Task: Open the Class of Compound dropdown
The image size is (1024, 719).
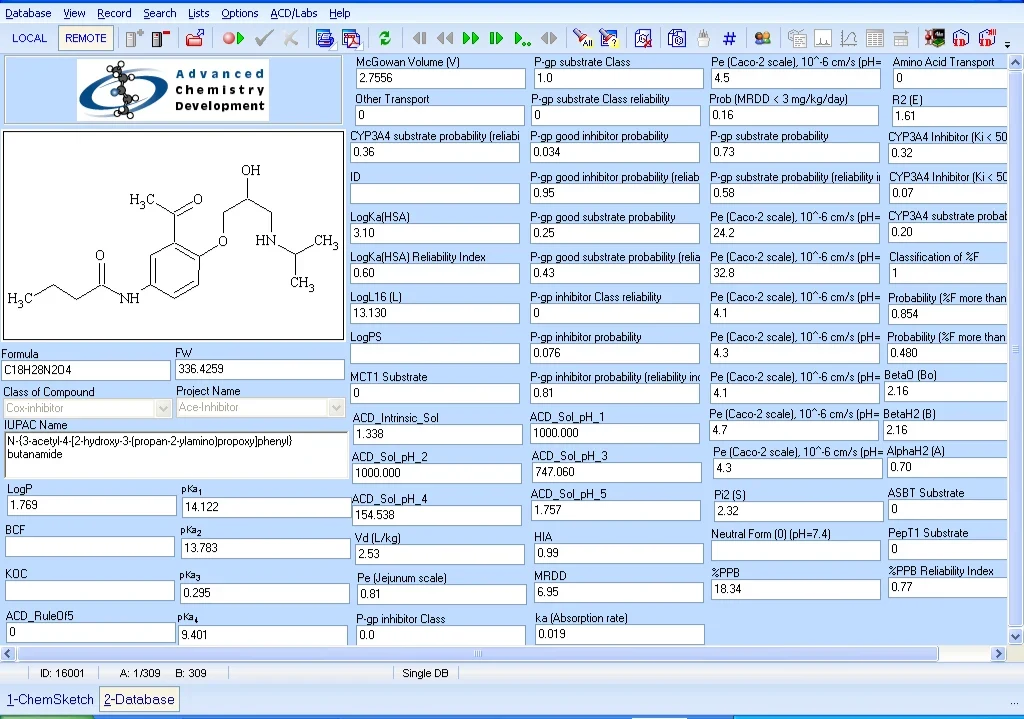Action: point(163,408)
